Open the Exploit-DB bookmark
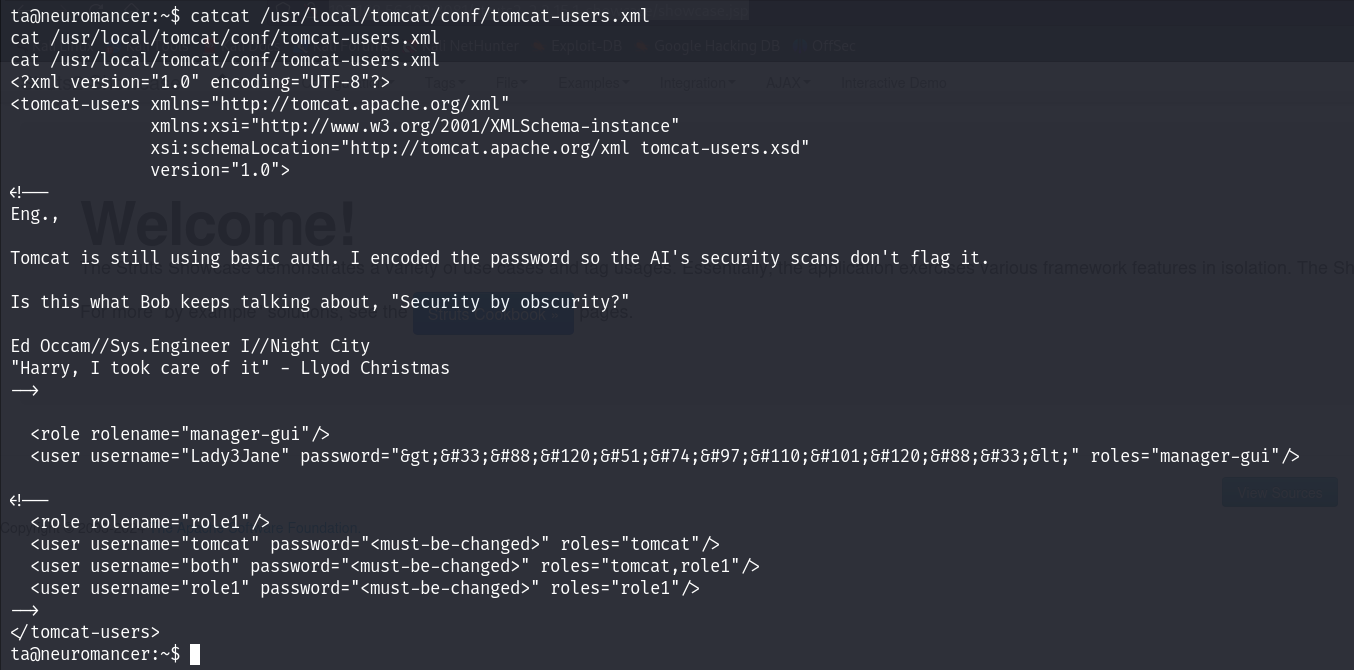This screenshot has height=670, width=1354. coord(584,46)
